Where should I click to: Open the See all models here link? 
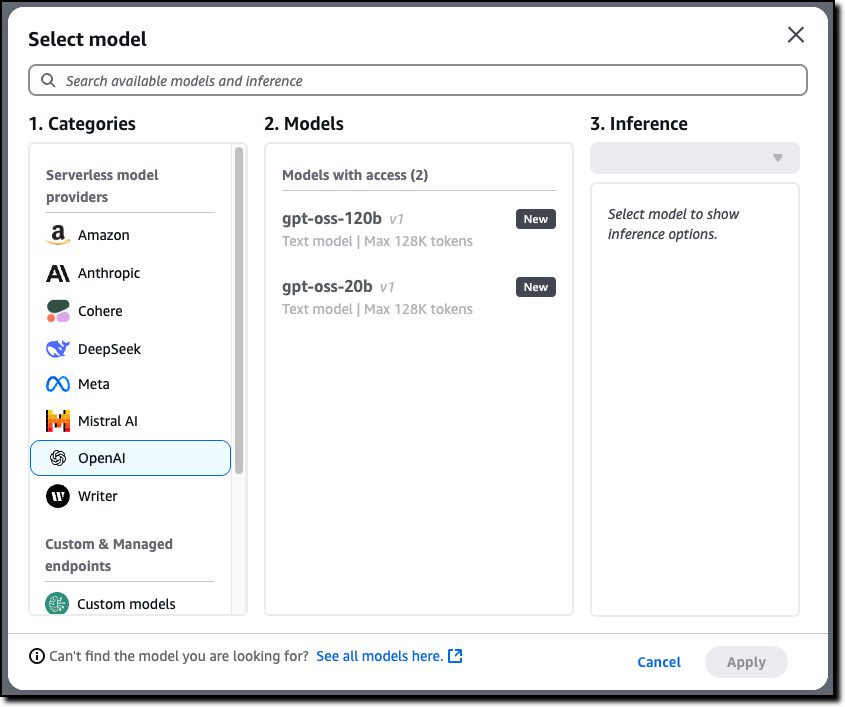coord(379,656)
